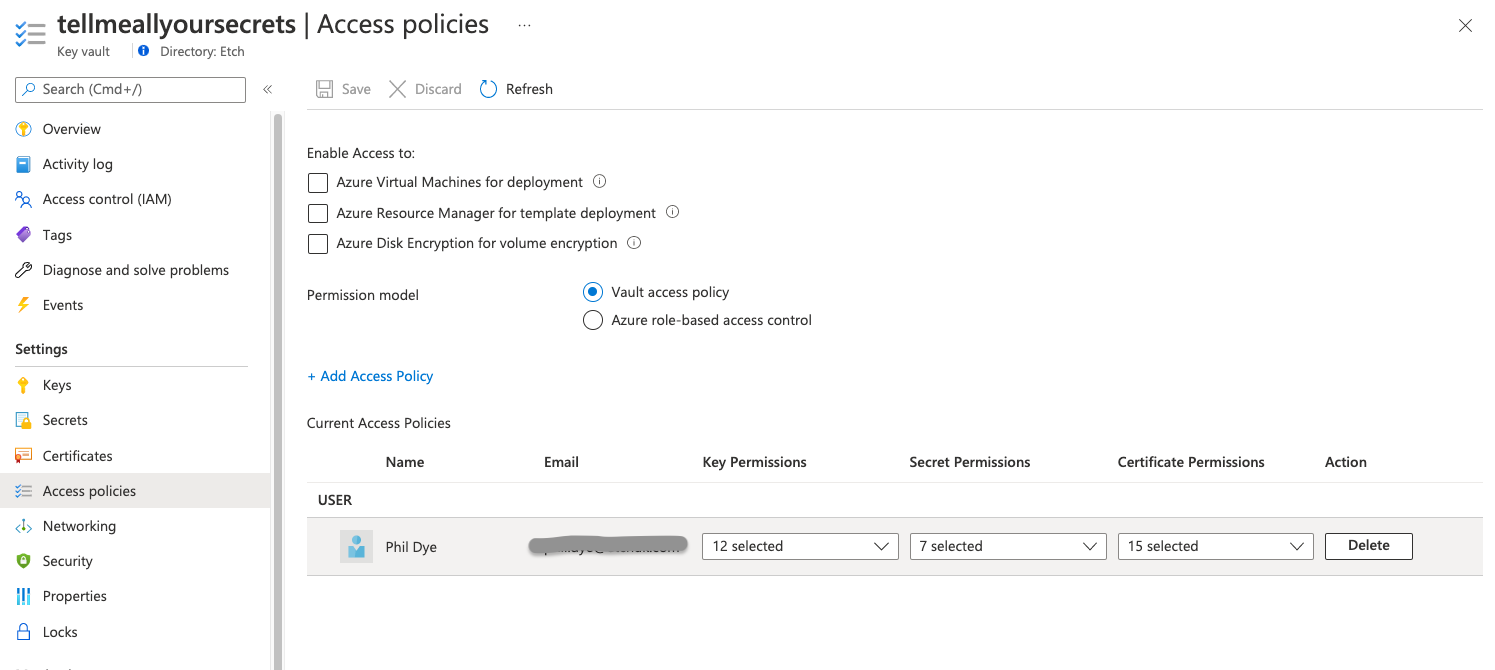Image resolution: width=1495 pixels, height=670 pixels.
Task: Enable Azure Disk Encryption for volume encryption
Action: click(318, 243)
